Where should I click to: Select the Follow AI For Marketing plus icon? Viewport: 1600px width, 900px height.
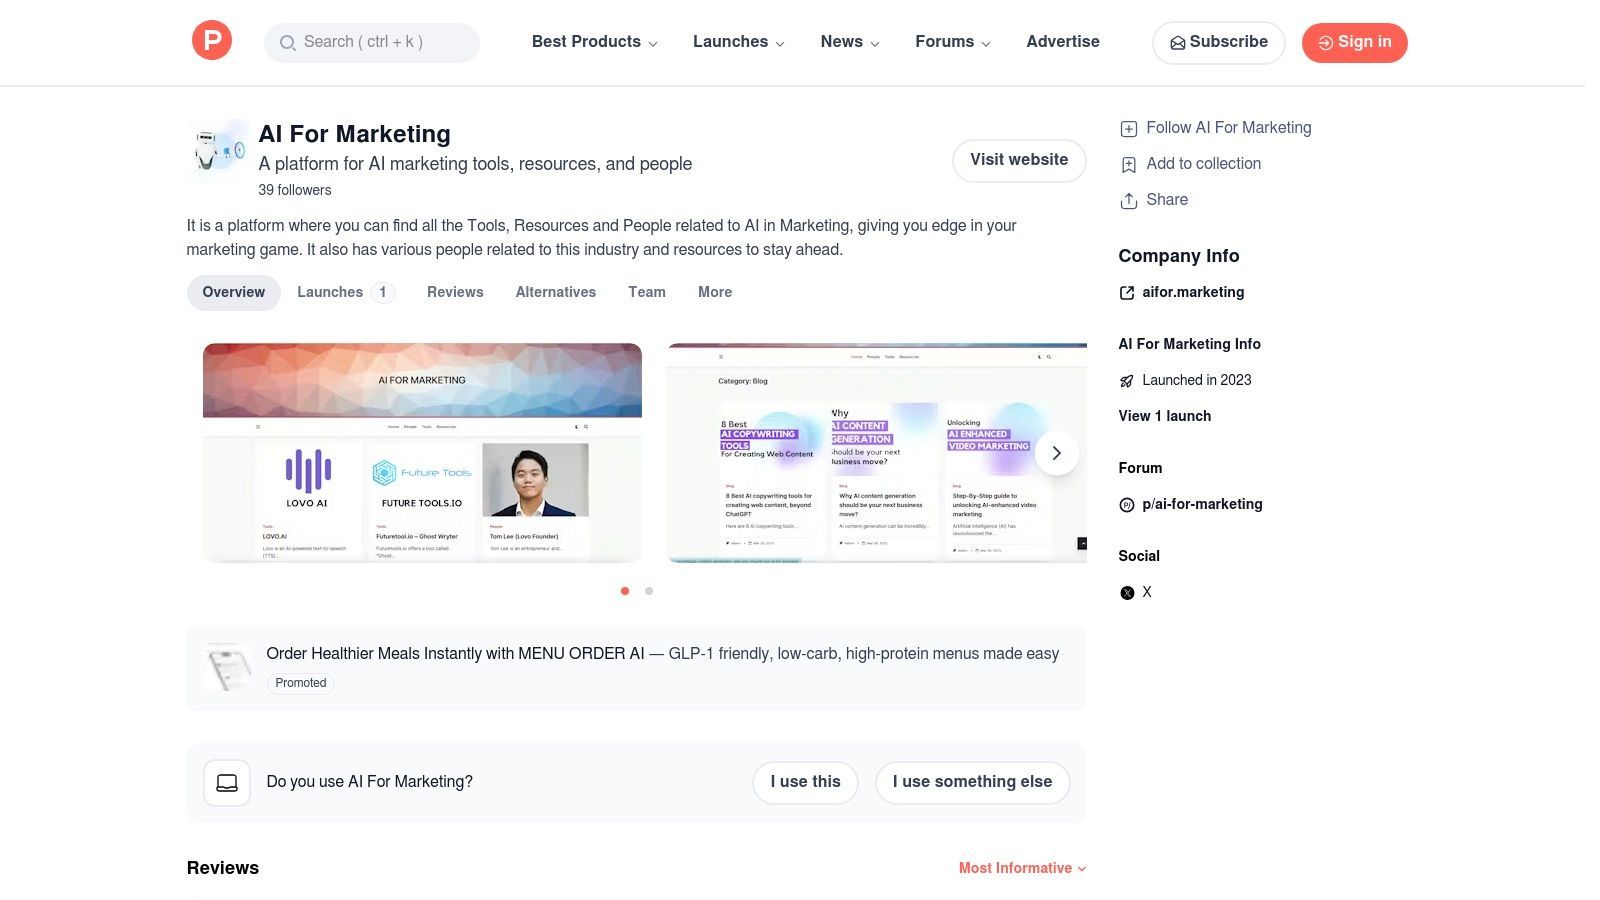[x=1128, y=128]
